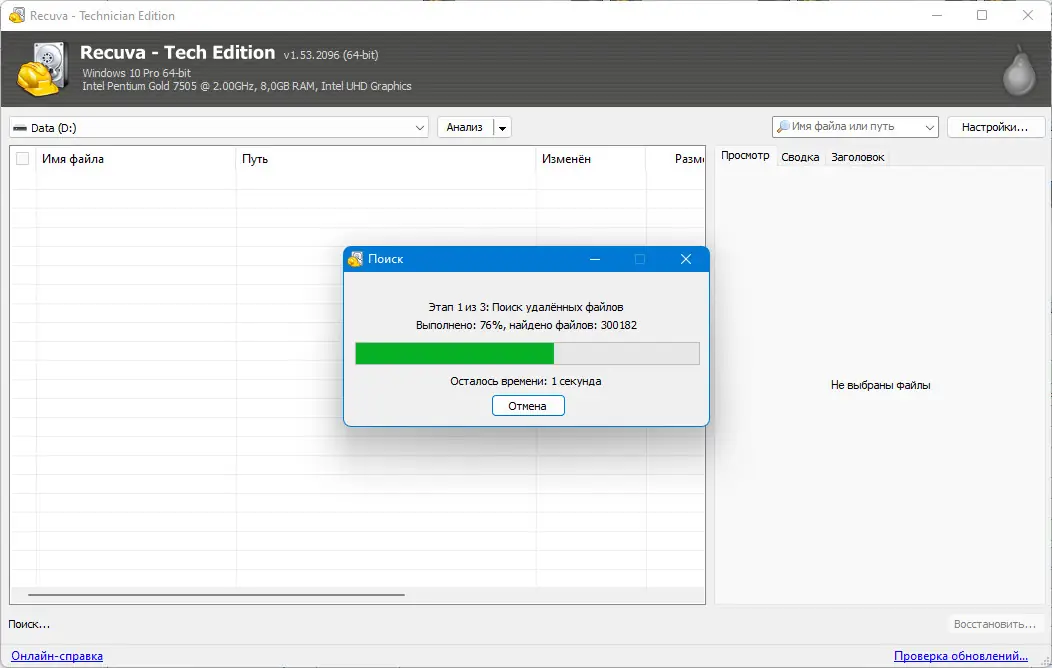Open the file name filter dropdown arrow
Image resolution: width=1052 pixels, height=668 pixels.
click(930, 127)
